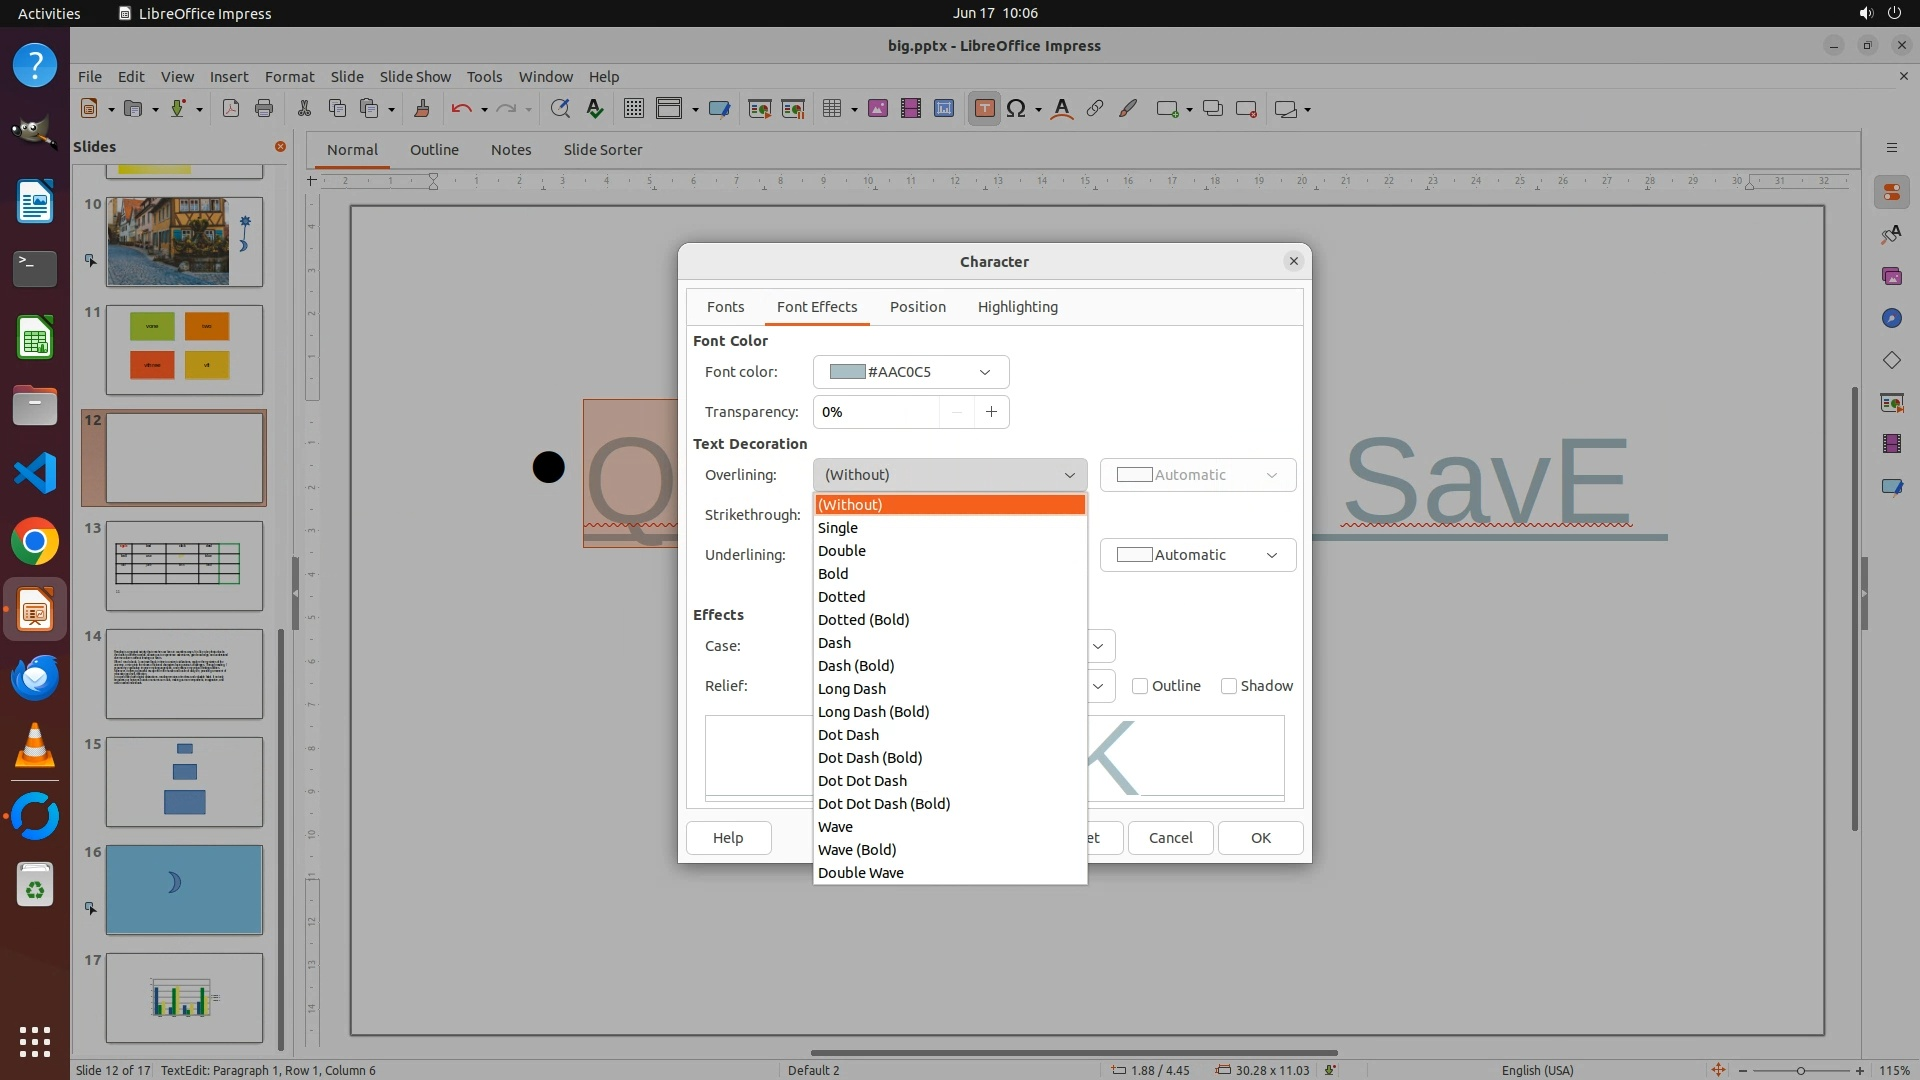This screenshot has height=1080, width=1920.
Task: Click the Insert Special Character omega icon
Action: click(x=1016, y=109)
